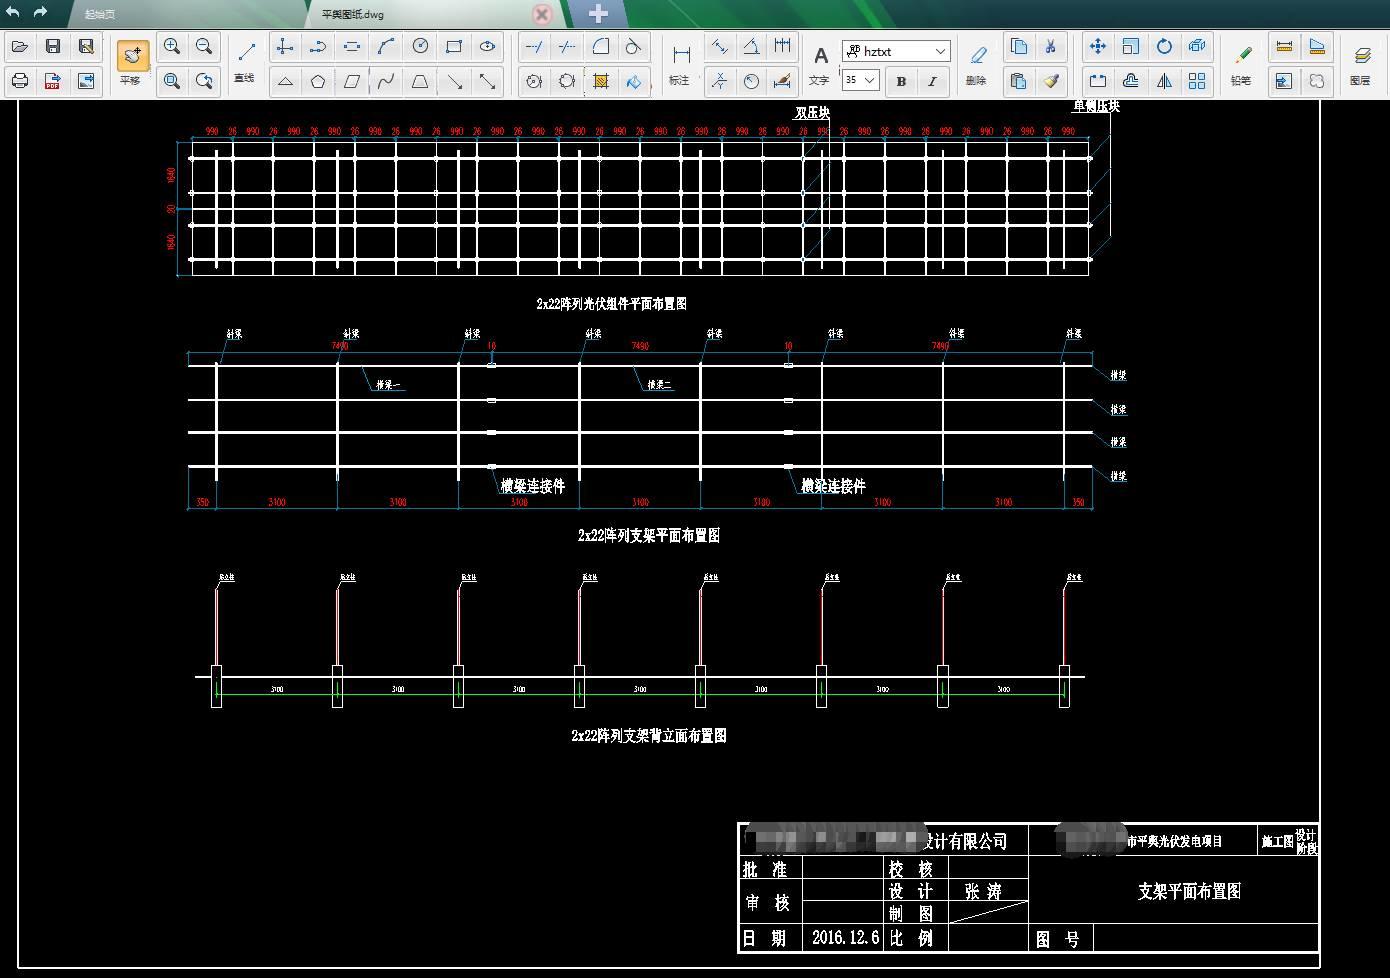Click the print icon

[20, 81]
